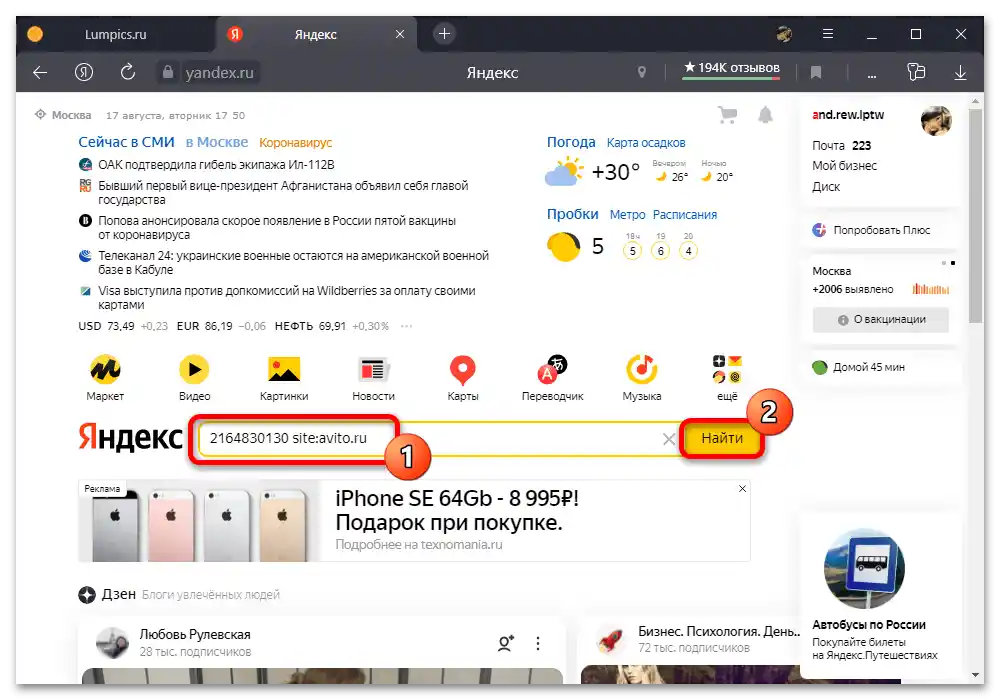Click the Москва location selector
The image size is (1000, 700).
pyautogui.click(x=63, y=115)
